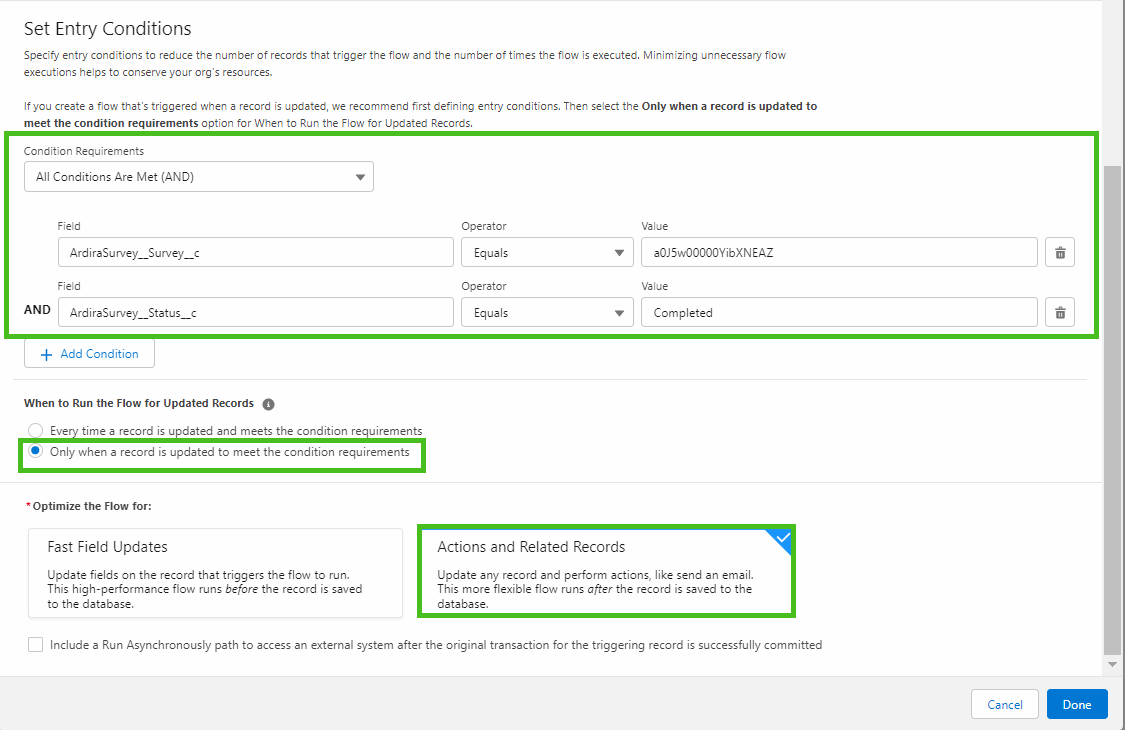Click the vertical scrollbar on the right
This screenshot has height=730, width=1125.
1111,400
